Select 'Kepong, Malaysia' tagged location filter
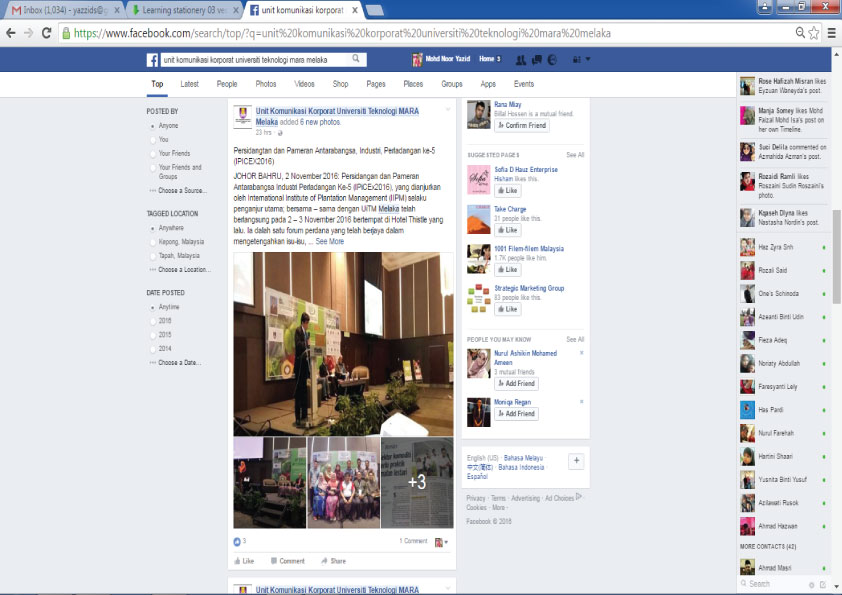842x595 pixels. point(180,241)
